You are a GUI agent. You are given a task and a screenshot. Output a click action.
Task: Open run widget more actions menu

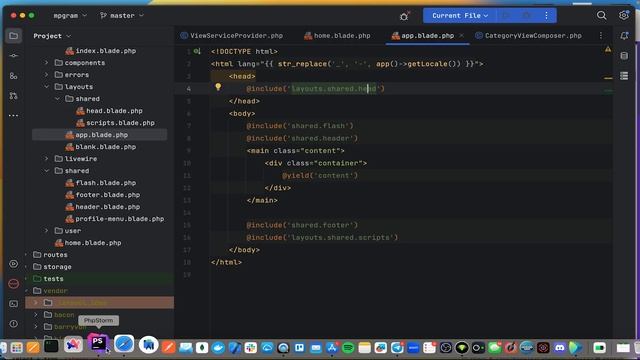(x=547, y=16)
